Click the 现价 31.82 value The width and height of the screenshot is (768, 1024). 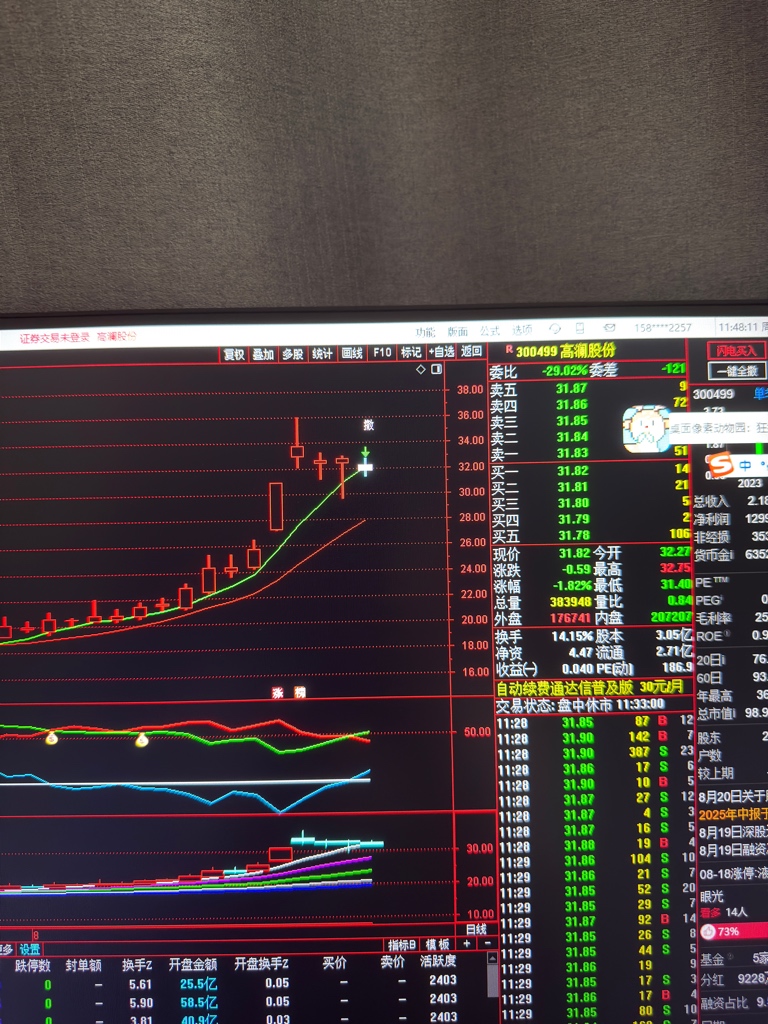pos(575,553)
